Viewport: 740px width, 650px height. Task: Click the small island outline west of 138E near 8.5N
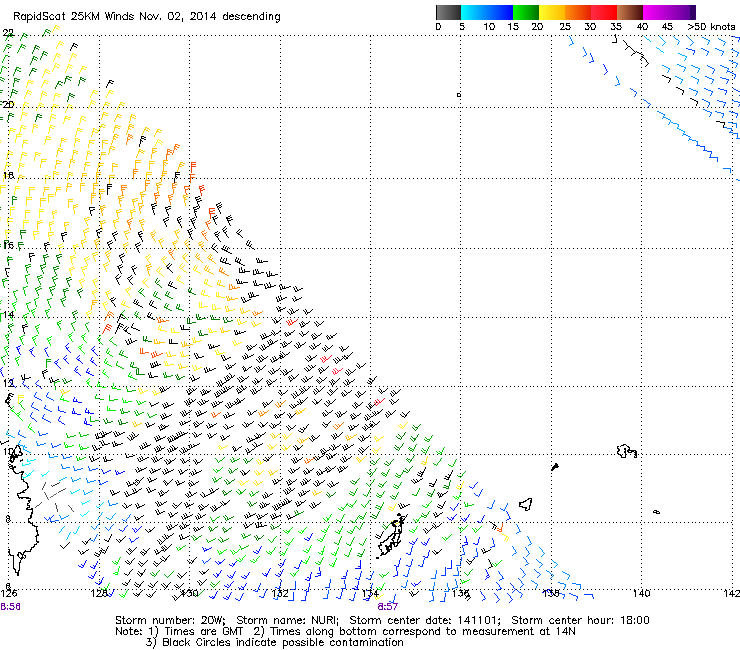click(526, 505)
